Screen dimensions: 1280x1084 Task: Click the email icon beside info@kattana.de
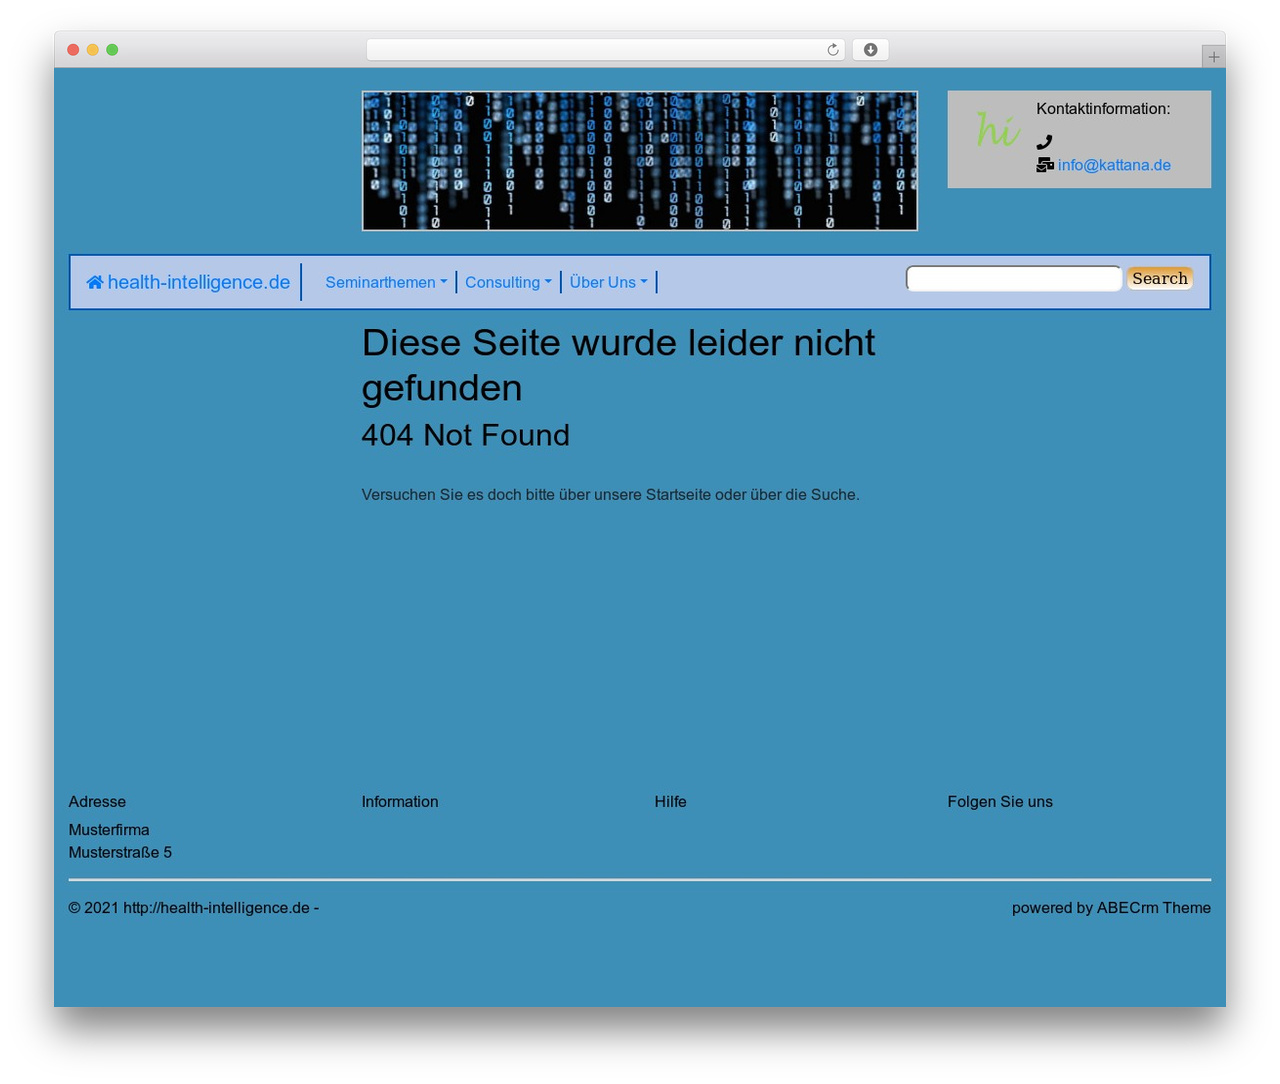(1045, 165)
